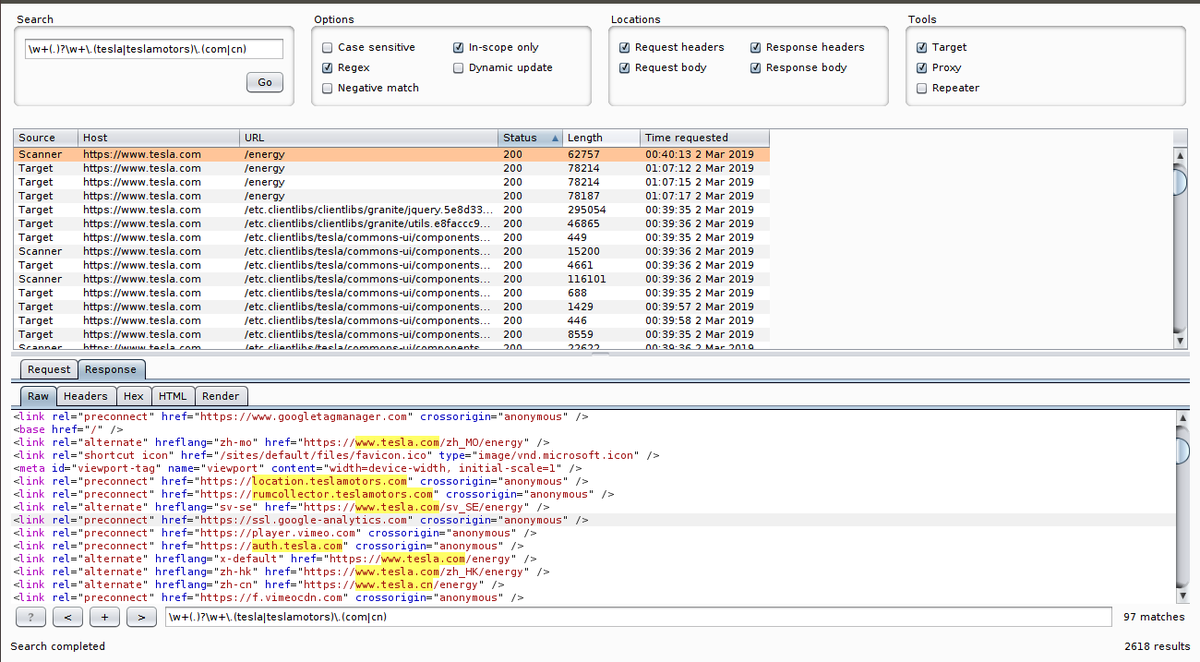Select the Raw view tab

[38, 396]
